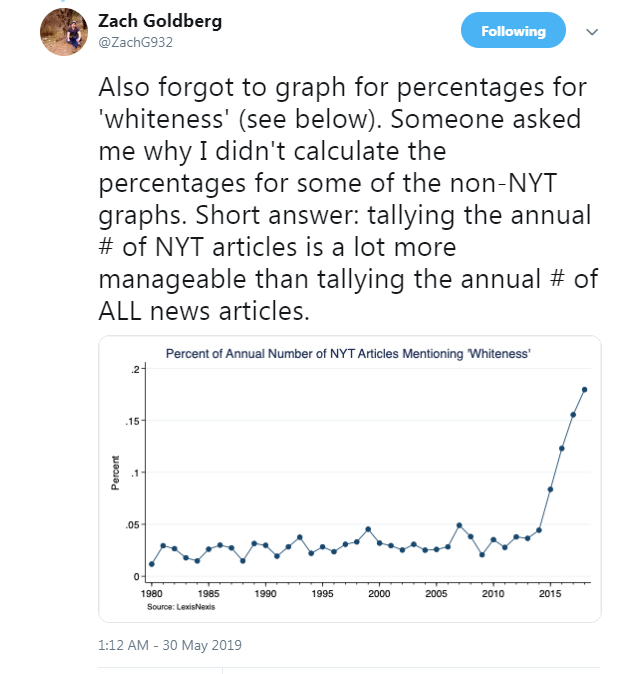Click the .2 y-axis label
Image resolution: width=640 pixels, height=674 pixels.
[x=135, y=369]
